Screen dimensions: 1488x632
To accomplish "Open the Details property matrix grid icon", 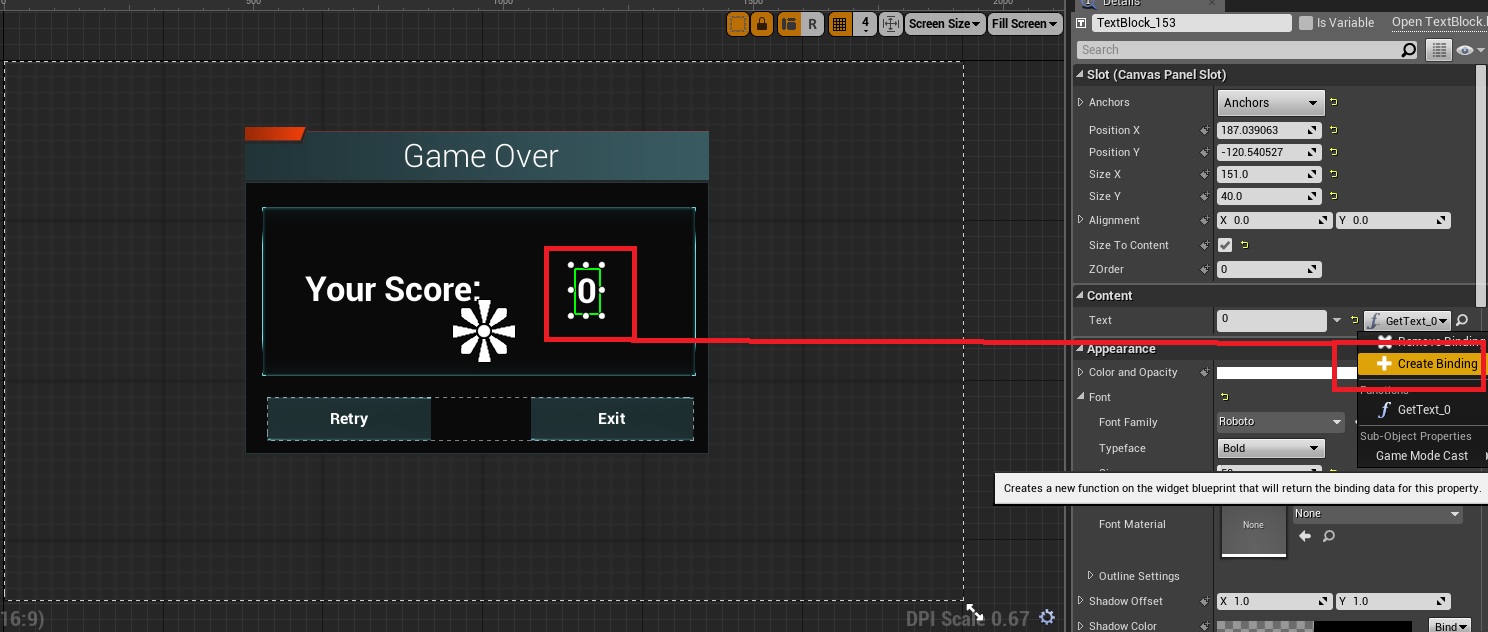I will click(1439, 50).
